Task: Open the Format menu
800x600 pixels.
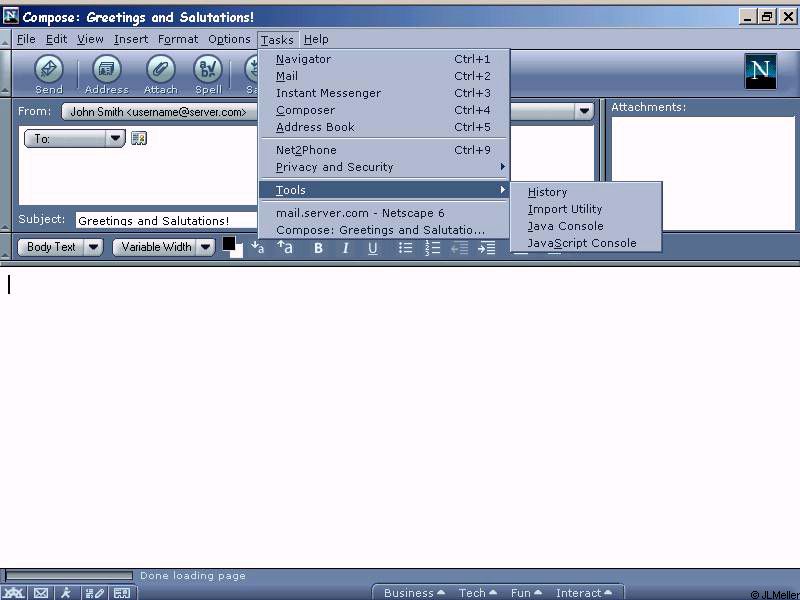Action: pos(178,39)
